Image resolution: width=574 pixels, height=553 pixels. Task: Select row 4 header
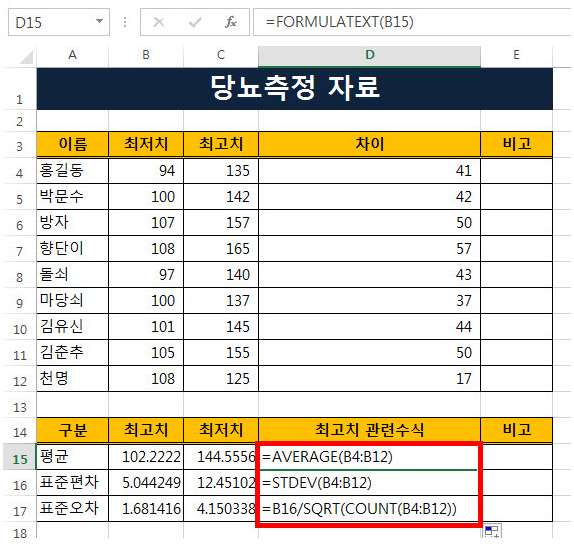point(20,171)
